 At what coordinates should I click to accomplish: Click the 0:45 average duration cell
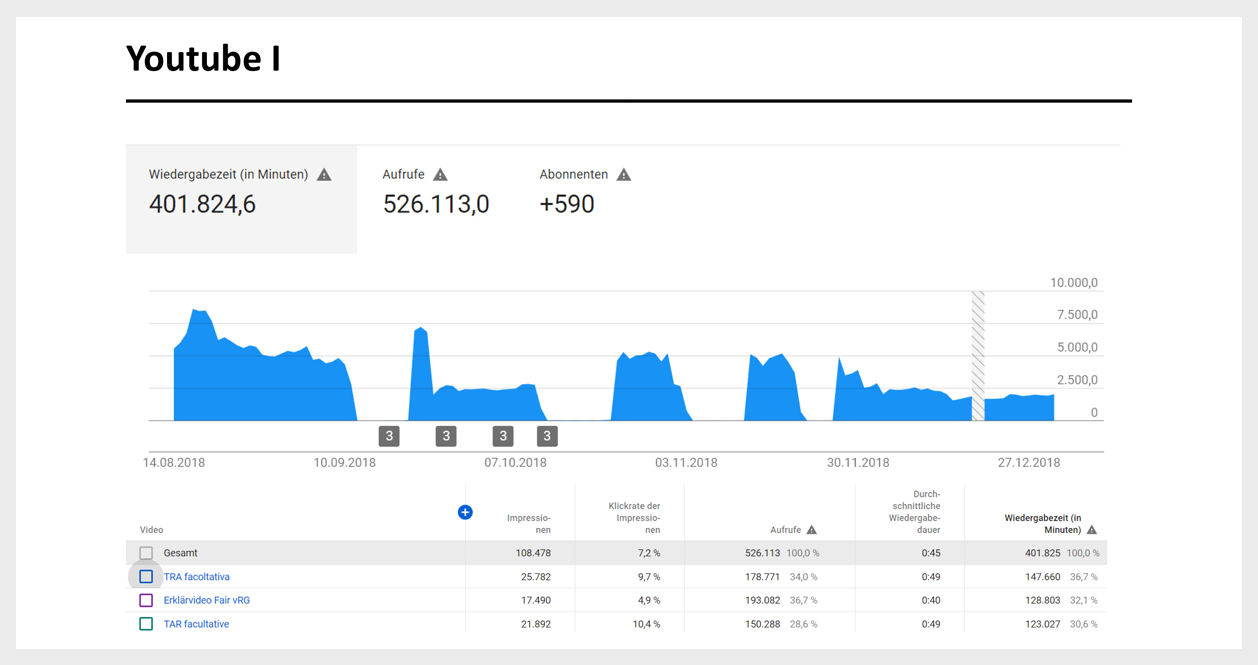(x=931, y=553)
